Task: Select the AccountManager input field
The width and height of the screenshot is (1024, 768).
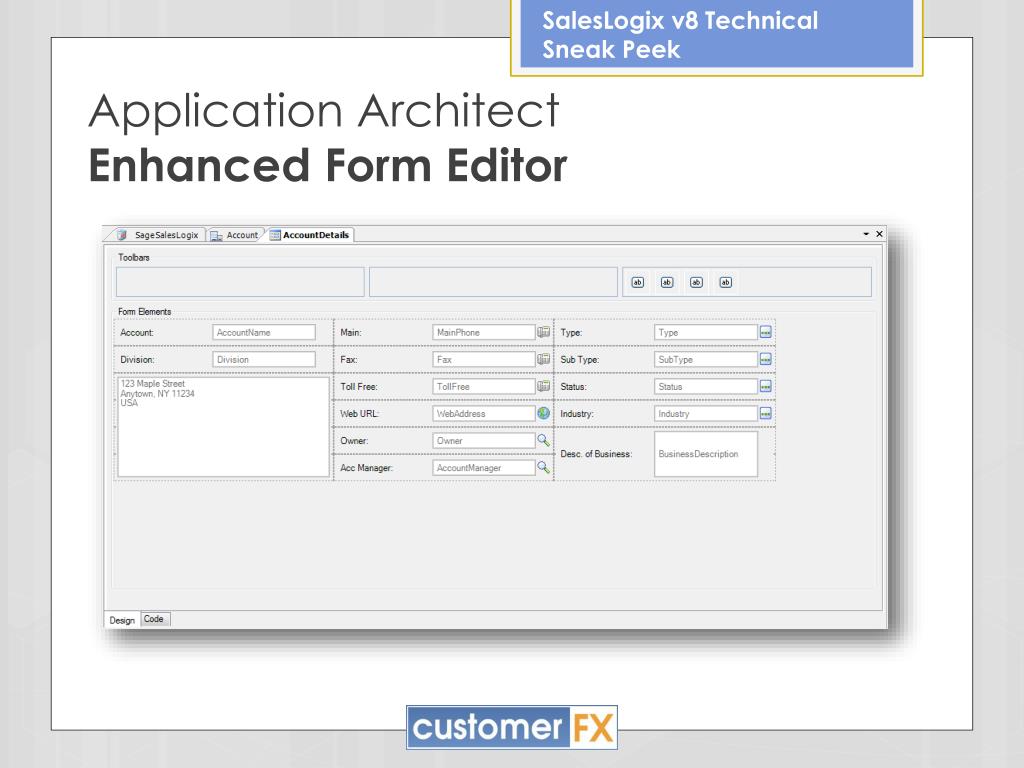Action: point(484,468)
